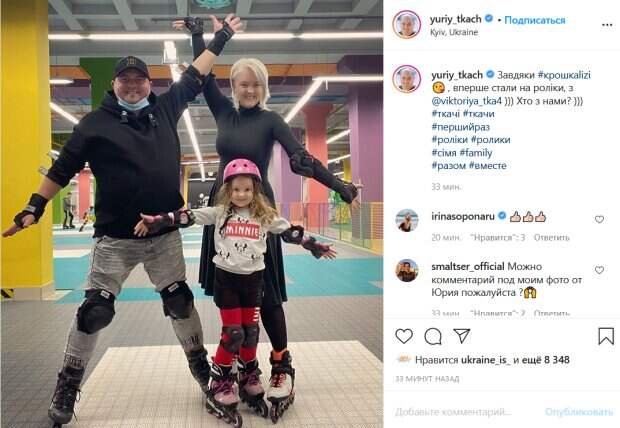
Task: Like the post with the heart icon
Action: coord(404,336)
